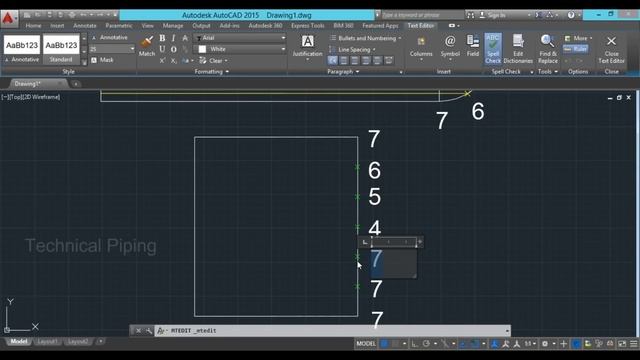The width and height of the screenshot is (640, 360).
Task: Open the text height 25 dropdown
Action: pyautogui.click(x=112, y=49)
